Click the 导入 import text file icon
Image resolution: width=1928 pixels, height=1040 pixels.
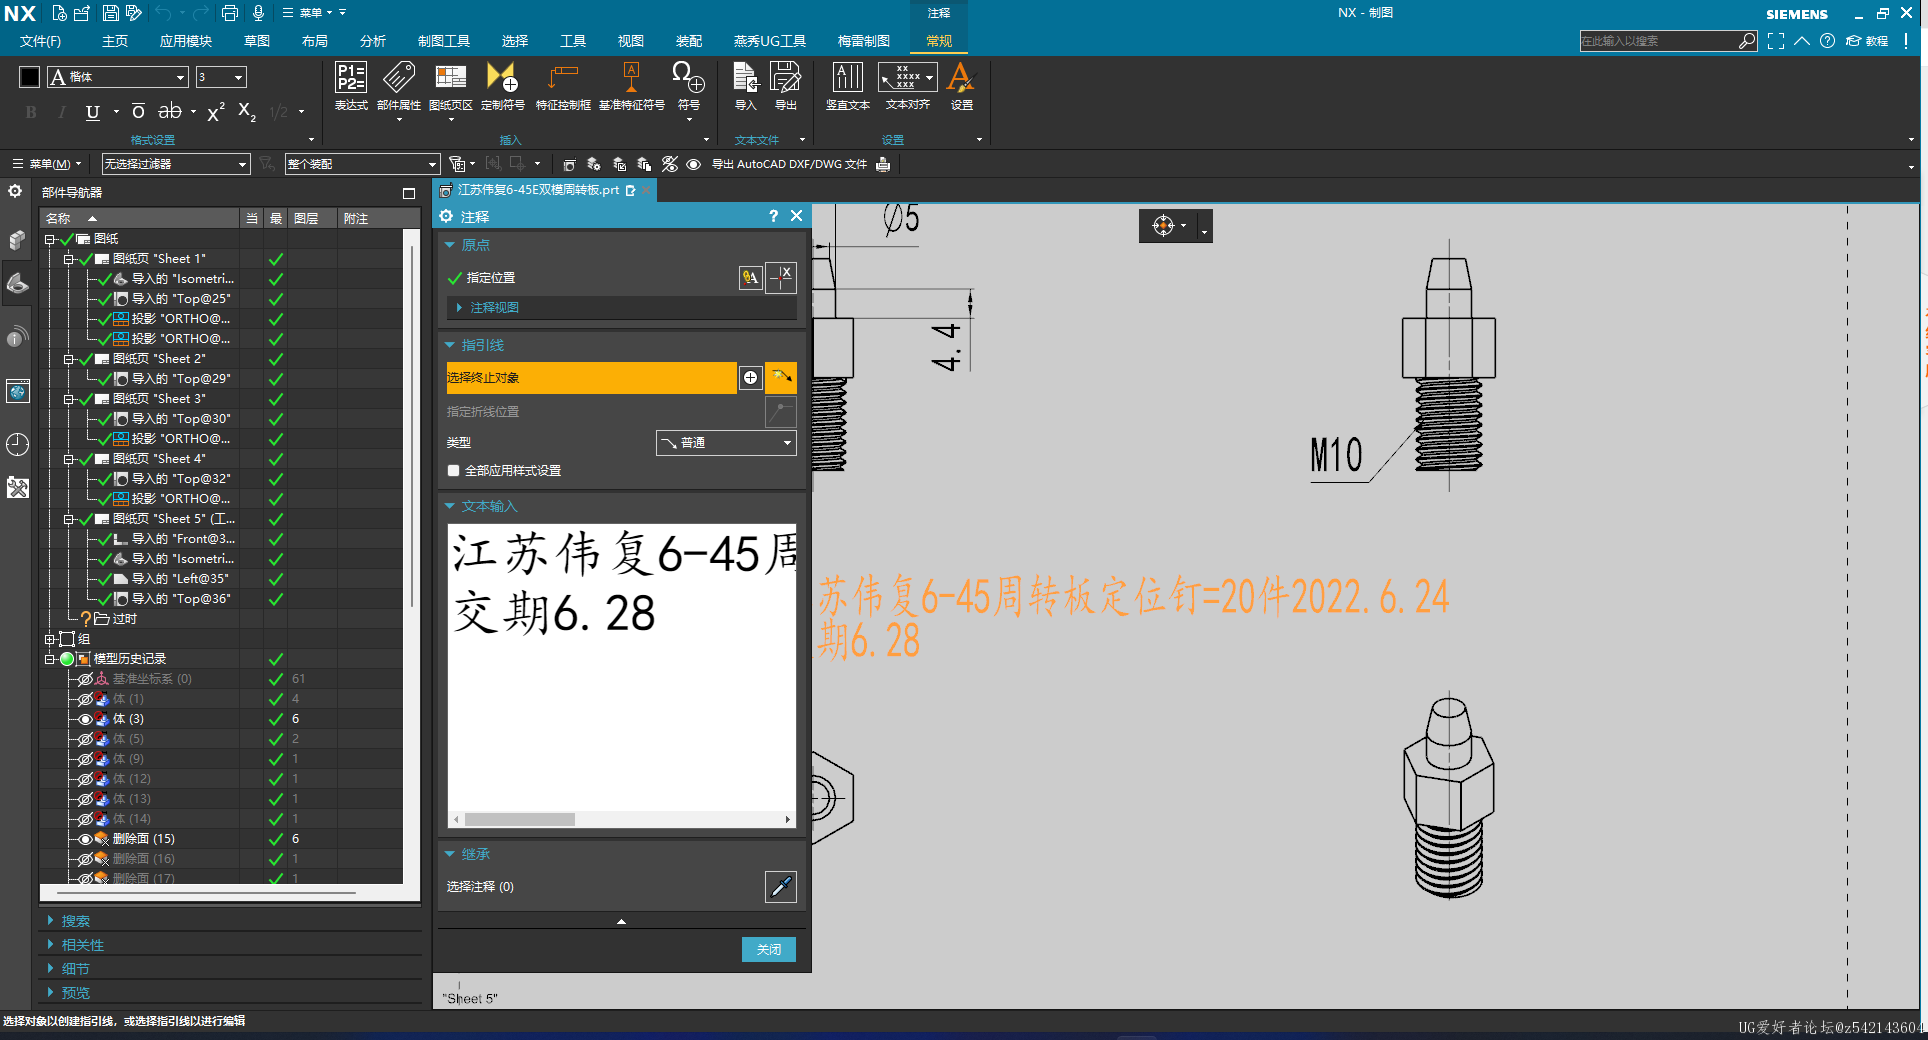coord(746,87)
